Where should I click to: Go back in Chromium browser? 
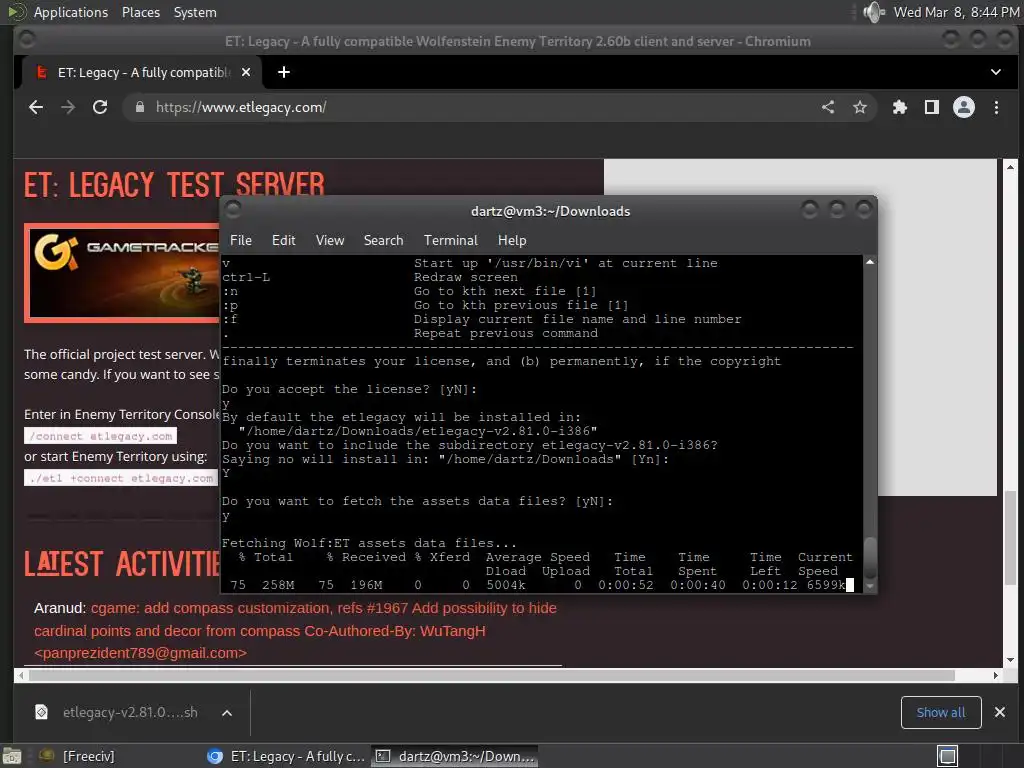click(36, 107)
